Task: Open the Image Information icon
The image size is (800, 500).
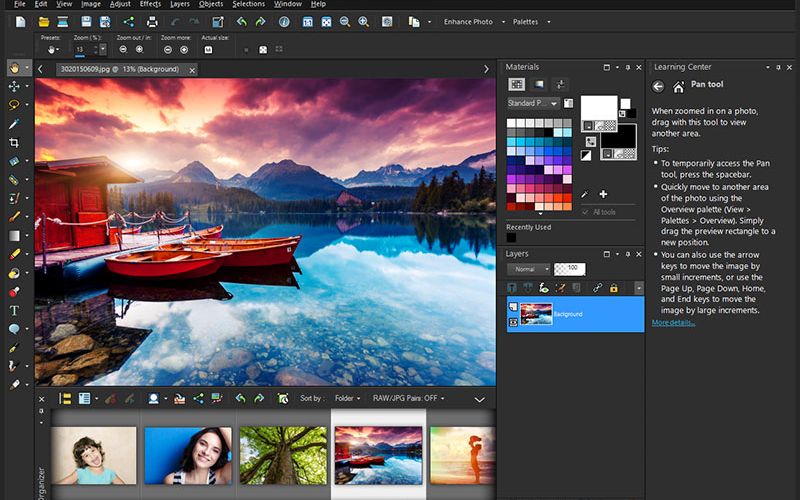Action: point(284,22)
